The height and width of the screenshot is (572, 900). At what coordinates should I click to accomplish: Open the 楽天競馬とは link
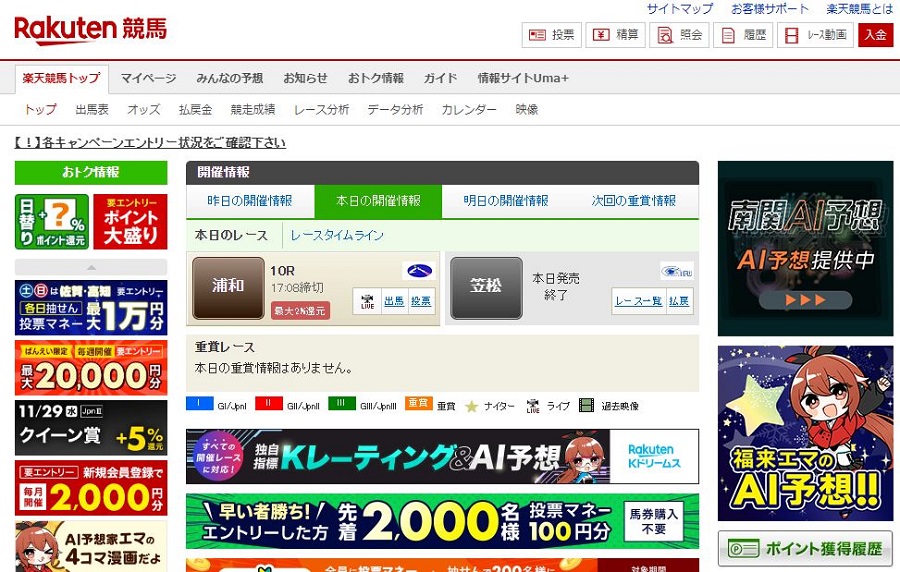pos(860,9)
